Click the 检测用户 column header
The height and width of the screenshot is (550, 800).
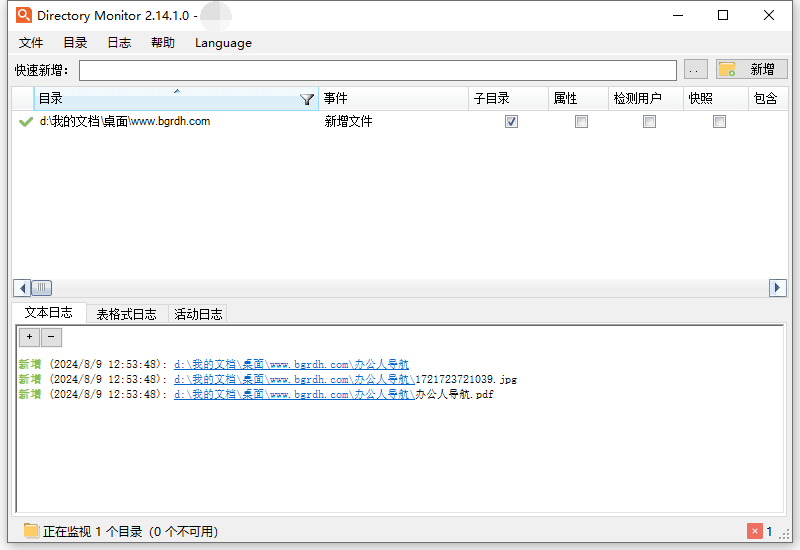pyautogui.click(x=645, y=98)
